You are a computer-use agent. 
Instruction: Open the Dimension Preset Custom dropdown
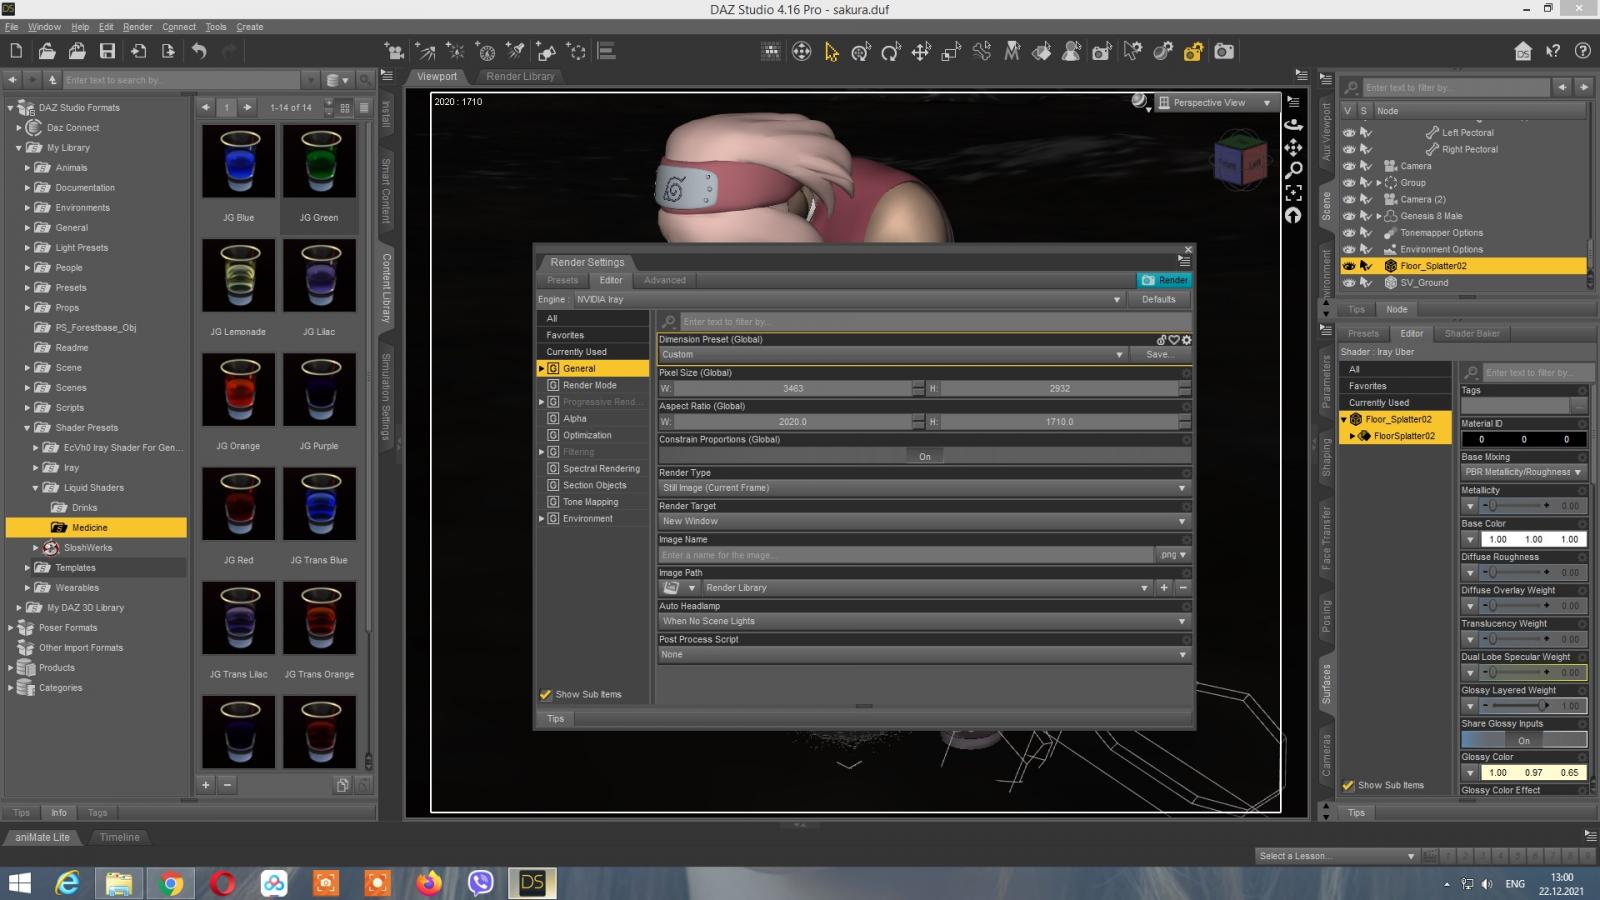(892, 354)
